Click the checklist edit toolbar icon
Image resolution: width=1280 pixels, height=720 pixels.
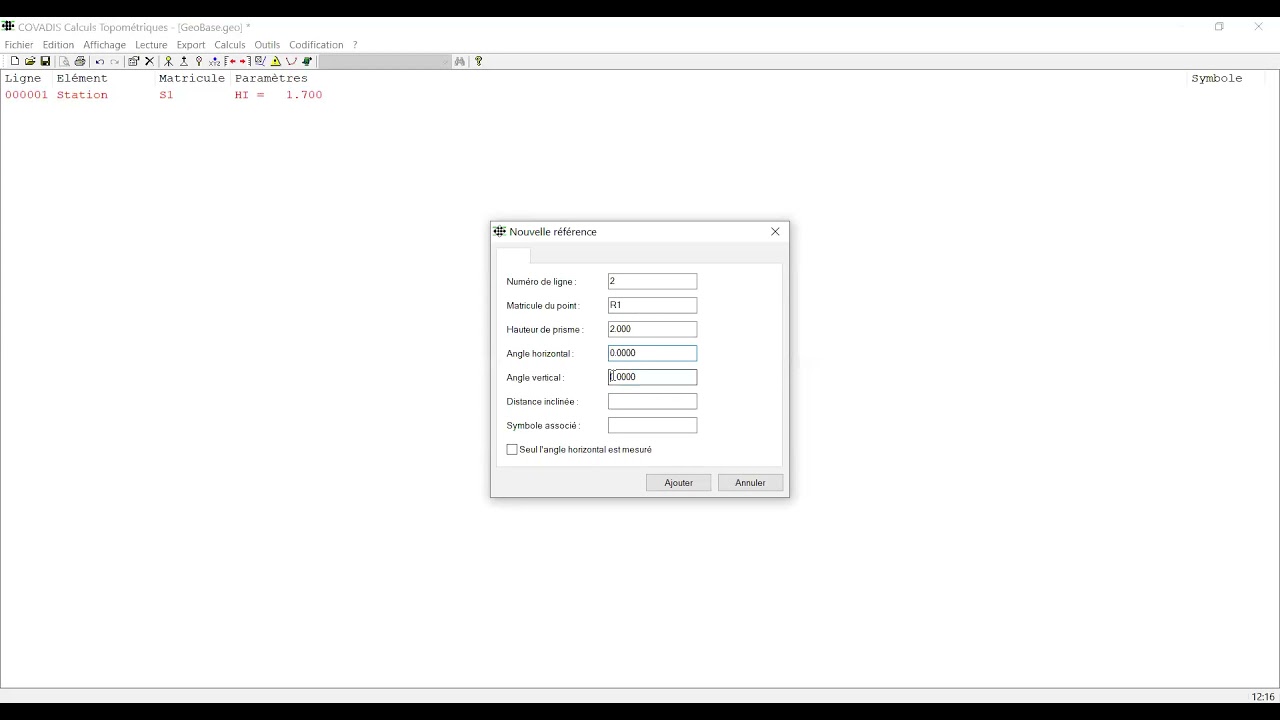coord(260,61)
